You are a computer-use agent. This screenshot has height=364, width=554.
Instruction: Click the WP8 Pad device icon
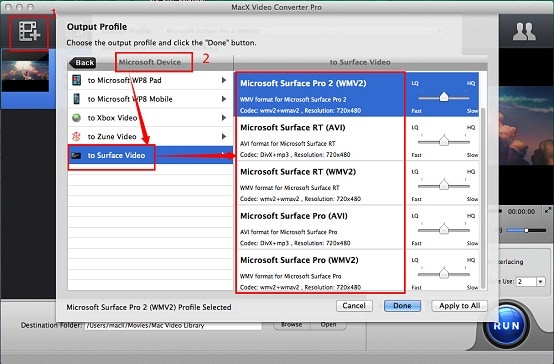(76, 80)
